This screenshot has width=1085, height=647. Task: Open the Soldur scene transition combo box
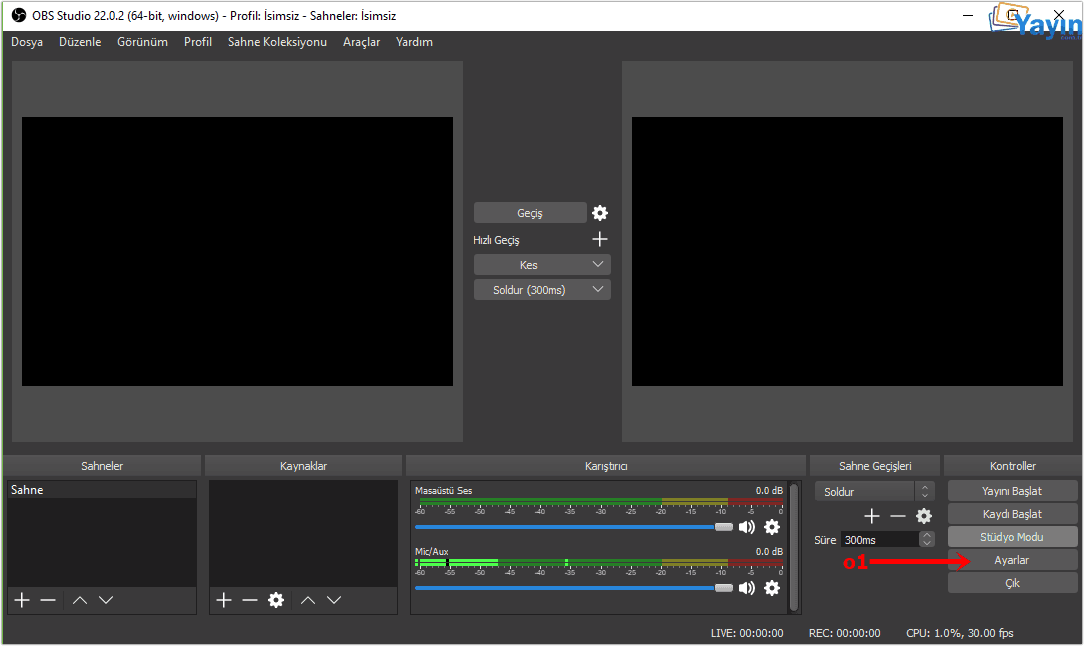pyautogui.click(x=875, y=492)
